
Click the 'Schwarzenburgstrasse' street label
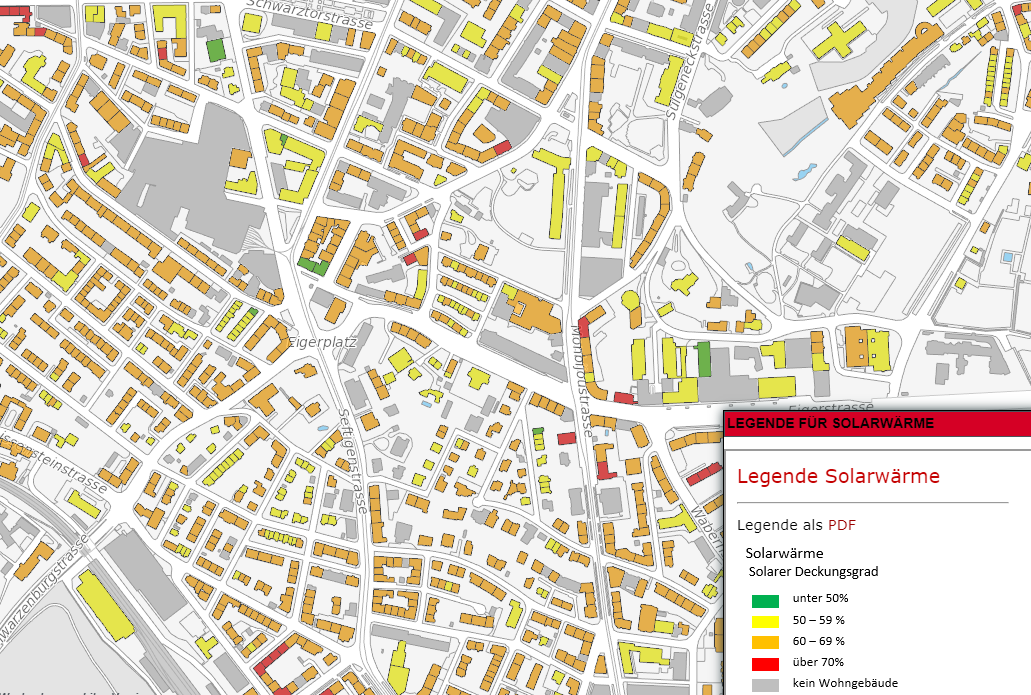click(x=43, y=590)
